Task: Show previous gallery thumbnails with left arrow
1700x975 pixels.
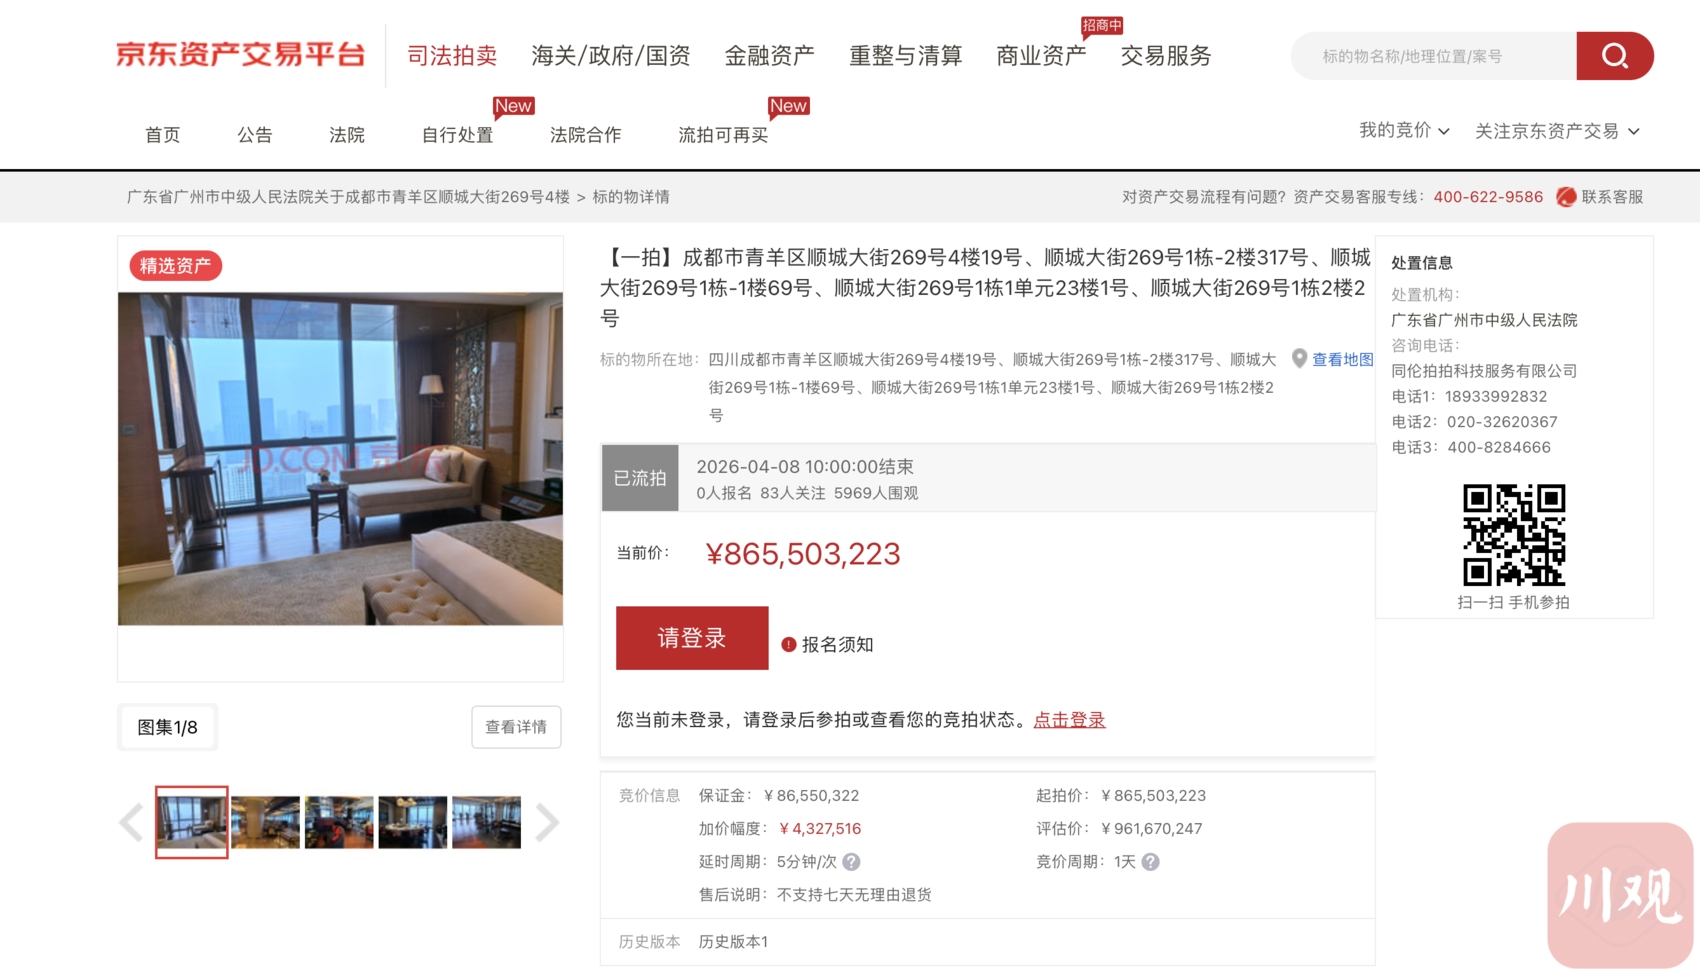Action: coord(131,823)
